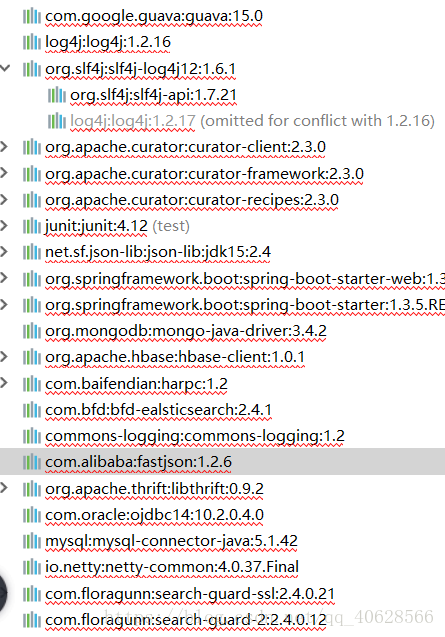Expand the hbase-client:1.0.1 dependency node
The width and height of the screenshot is (445, 637).
4,357
